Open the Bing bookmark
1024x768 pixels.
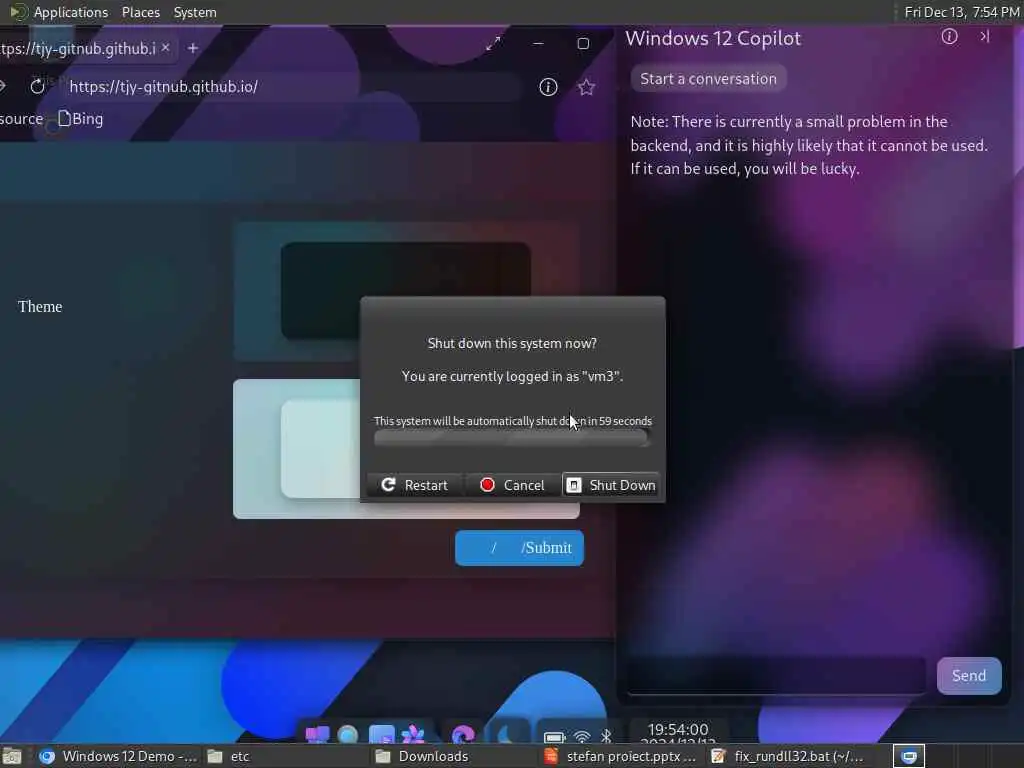tap(81, 119)
